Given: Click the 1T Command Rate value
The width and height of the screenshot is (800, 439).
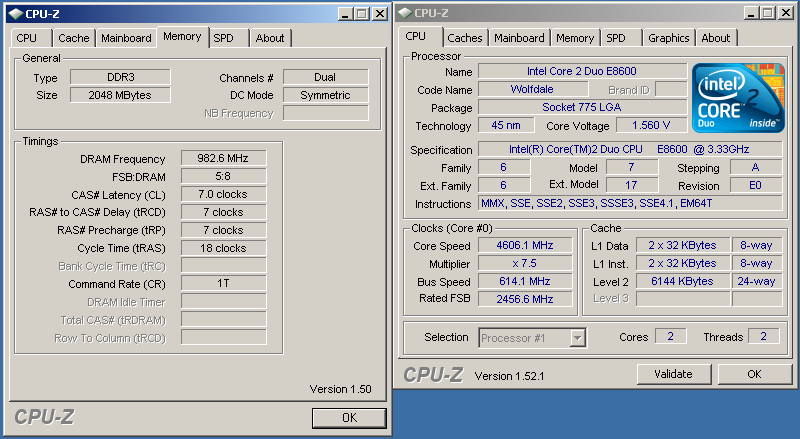Looking at the screenshot, I should coord(223,283).
